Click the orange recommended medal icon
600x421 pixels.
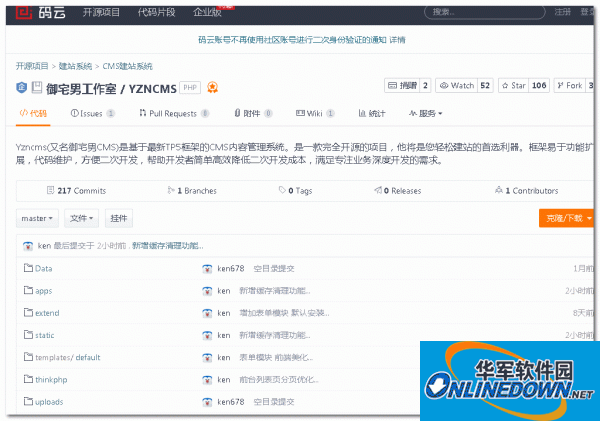[x=212, y=88]
